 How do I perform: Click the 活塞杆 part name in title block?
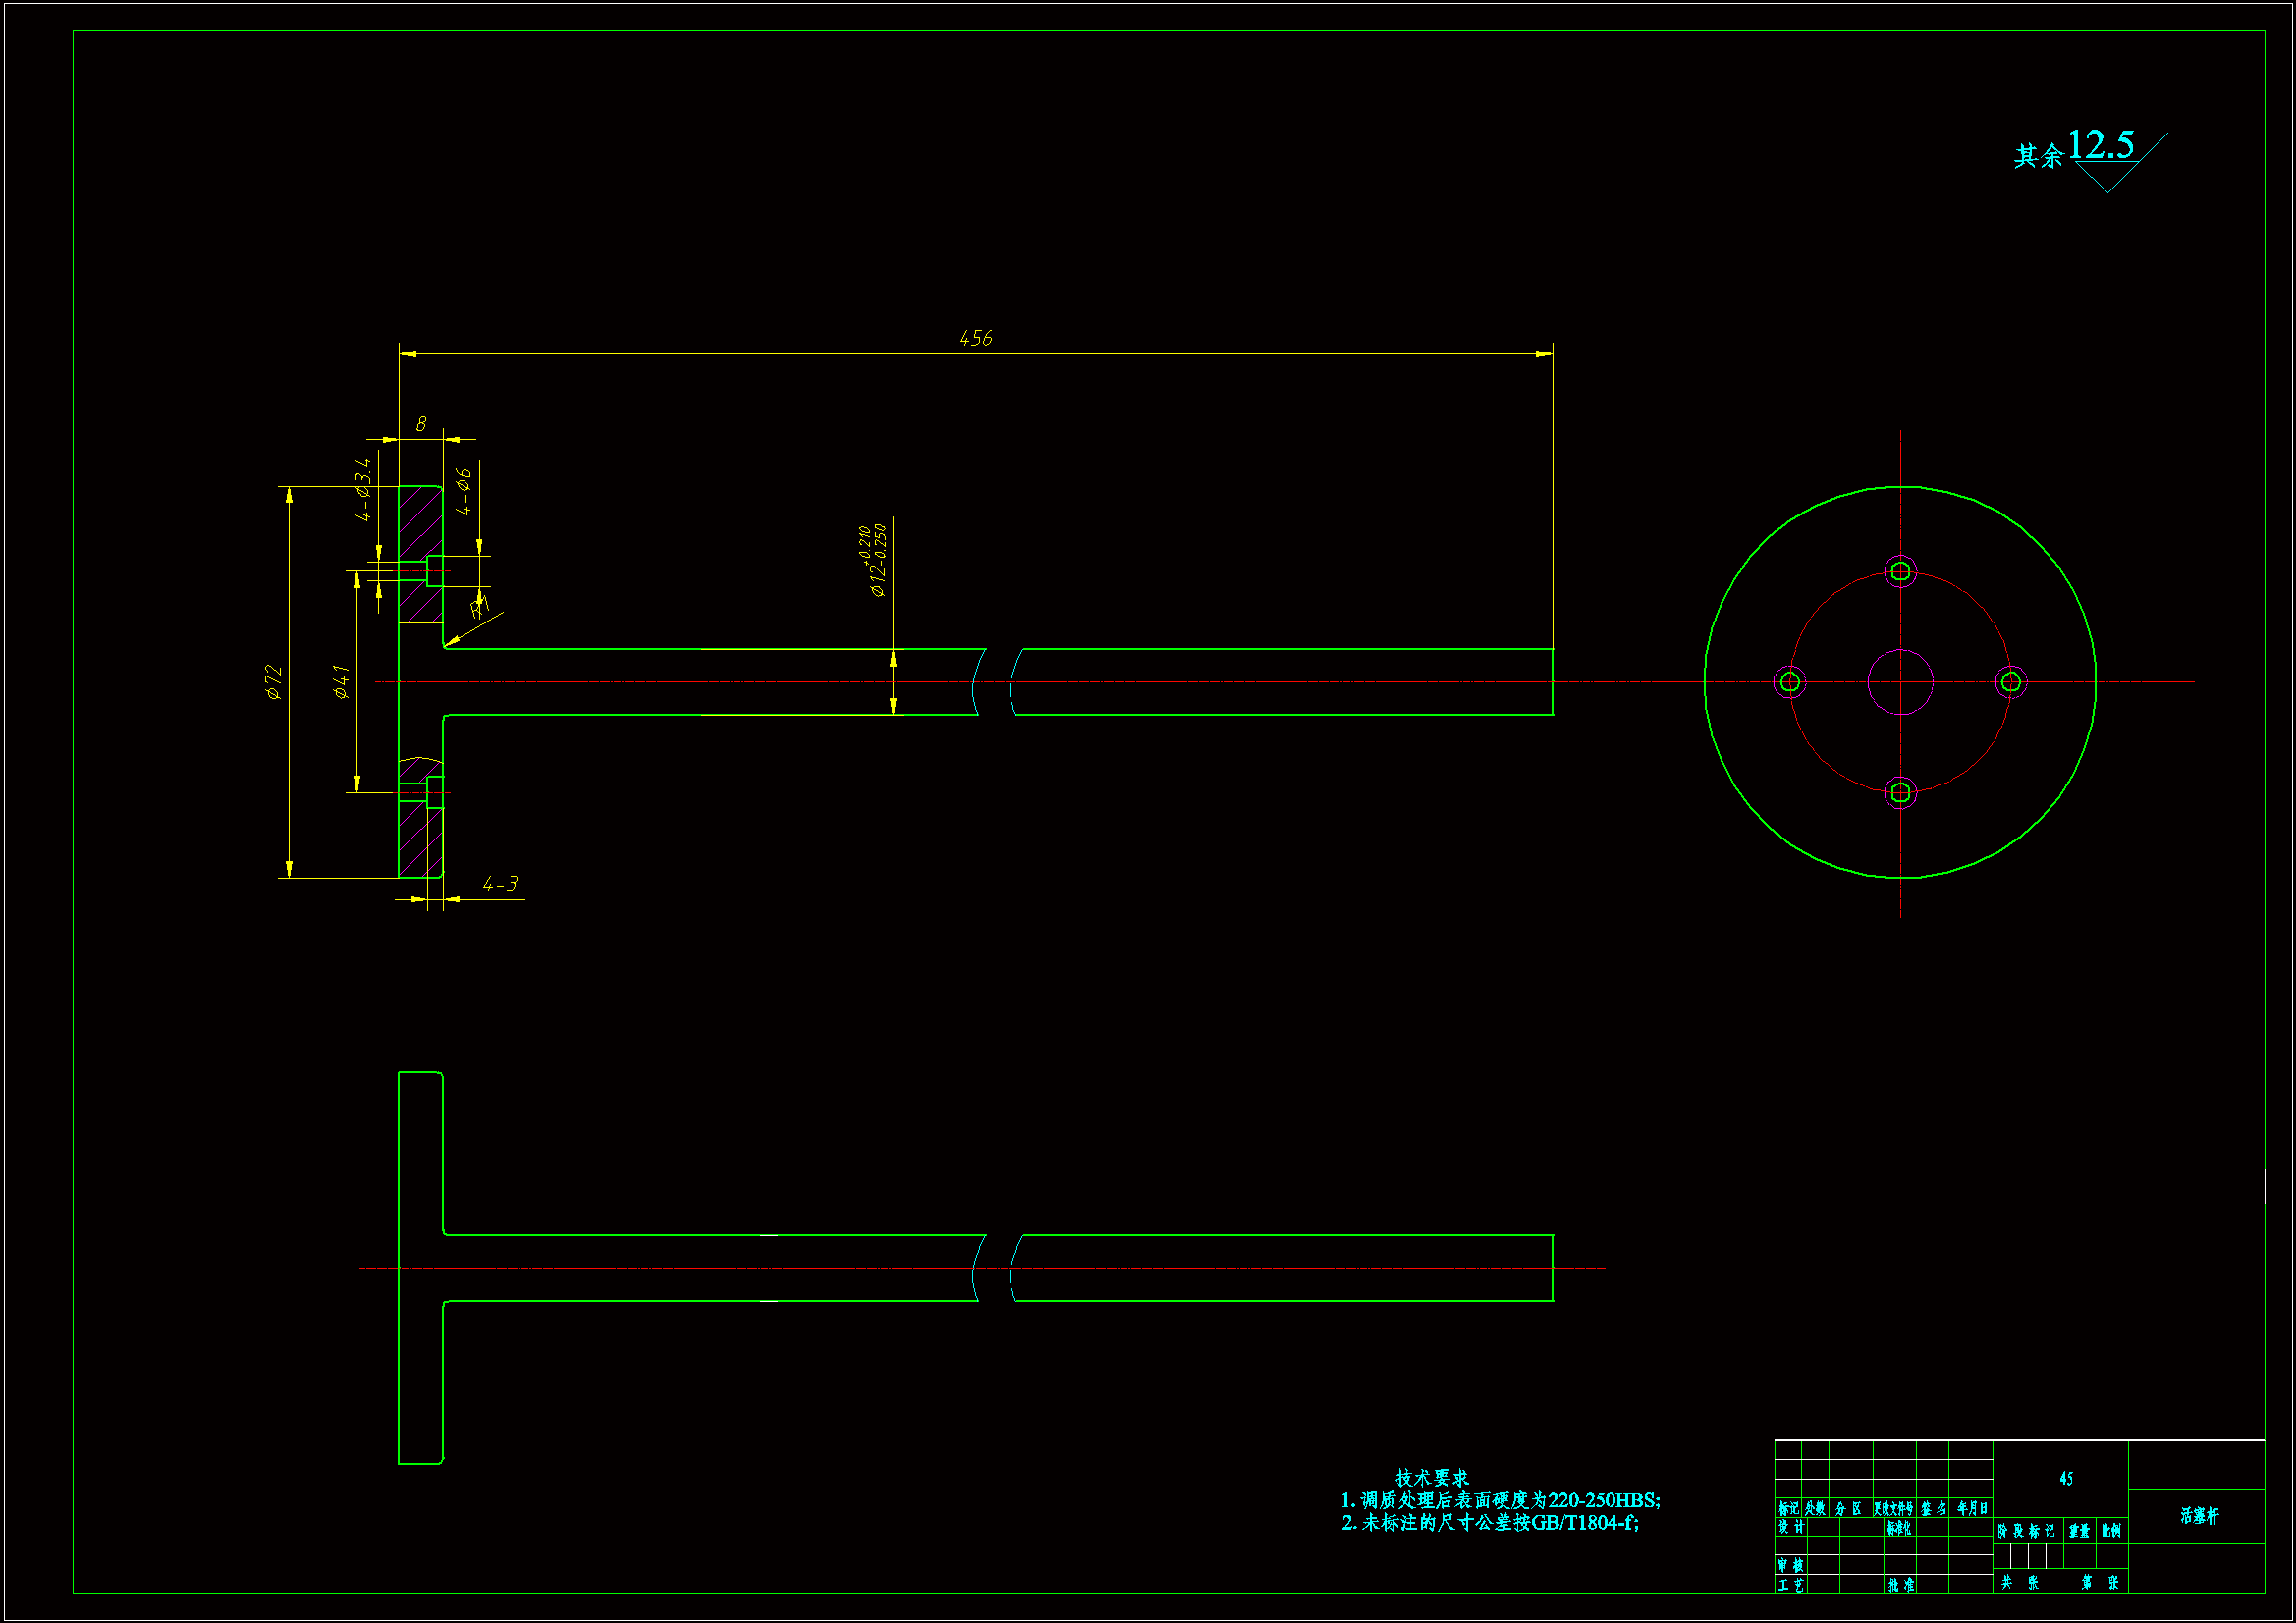(x=2199, y=1516)
